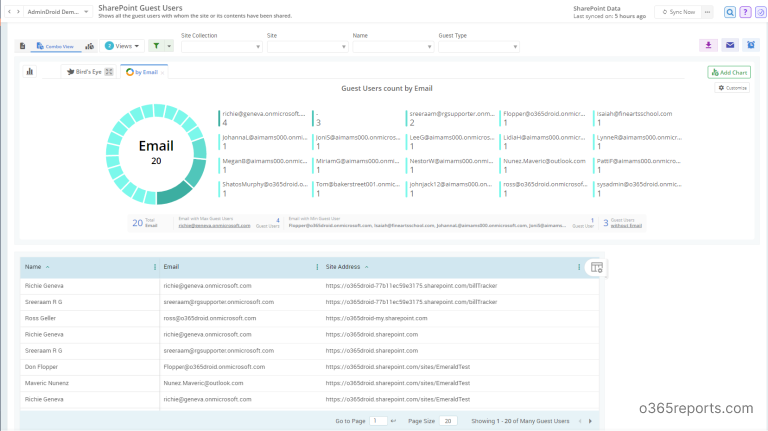Click the search magnifier icon
This screenshot has width=768, height=431.
[x=730, y=12]
